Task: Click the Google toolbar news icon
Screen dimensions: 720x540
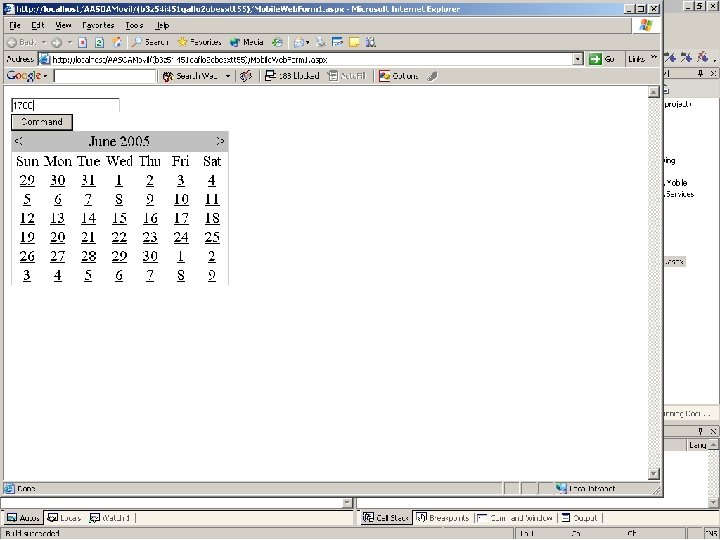Action: pos(246,76)
